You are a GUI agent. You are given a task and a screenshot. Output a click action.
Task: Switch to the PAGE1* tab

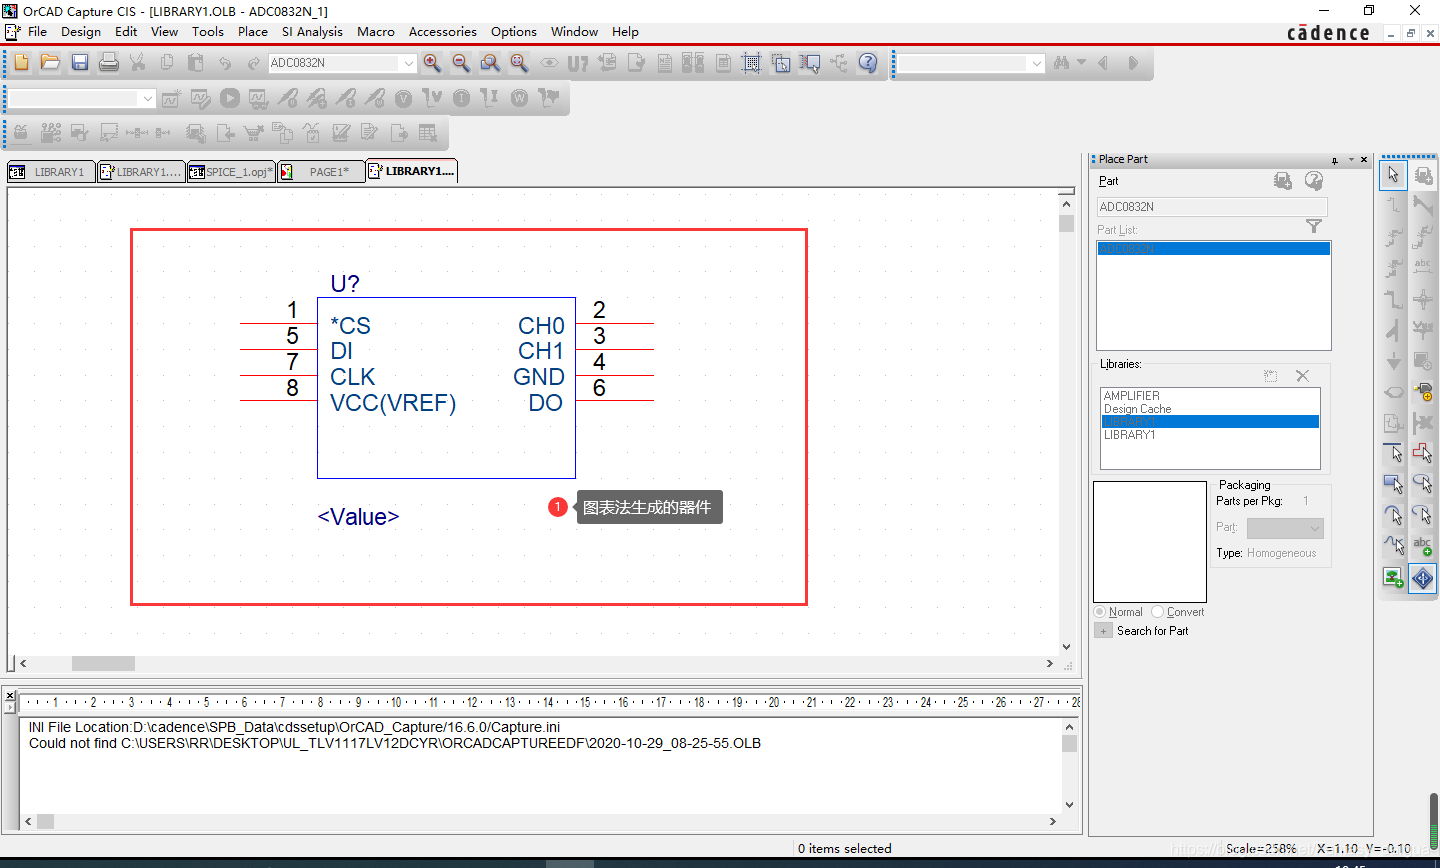pyautogui.click(x=328, y=172)
